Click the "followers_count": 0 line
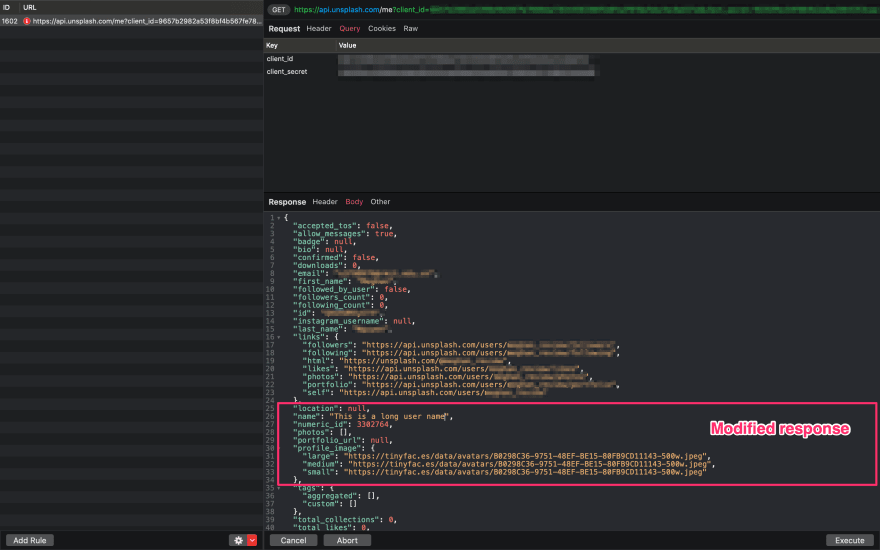The width and height of the screenshot is (880, 550). (340, 297)
